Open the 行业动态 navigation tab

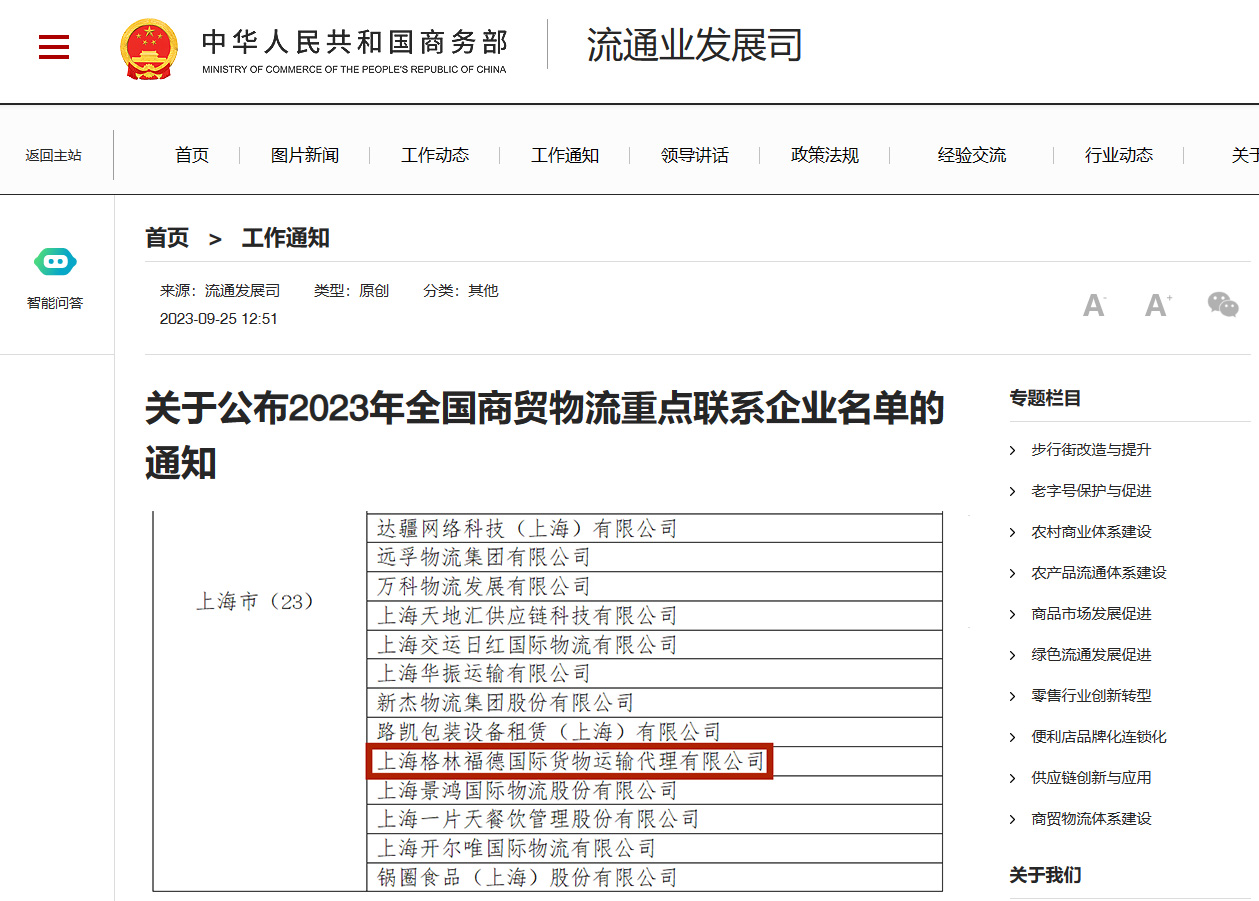point(1119,155)
